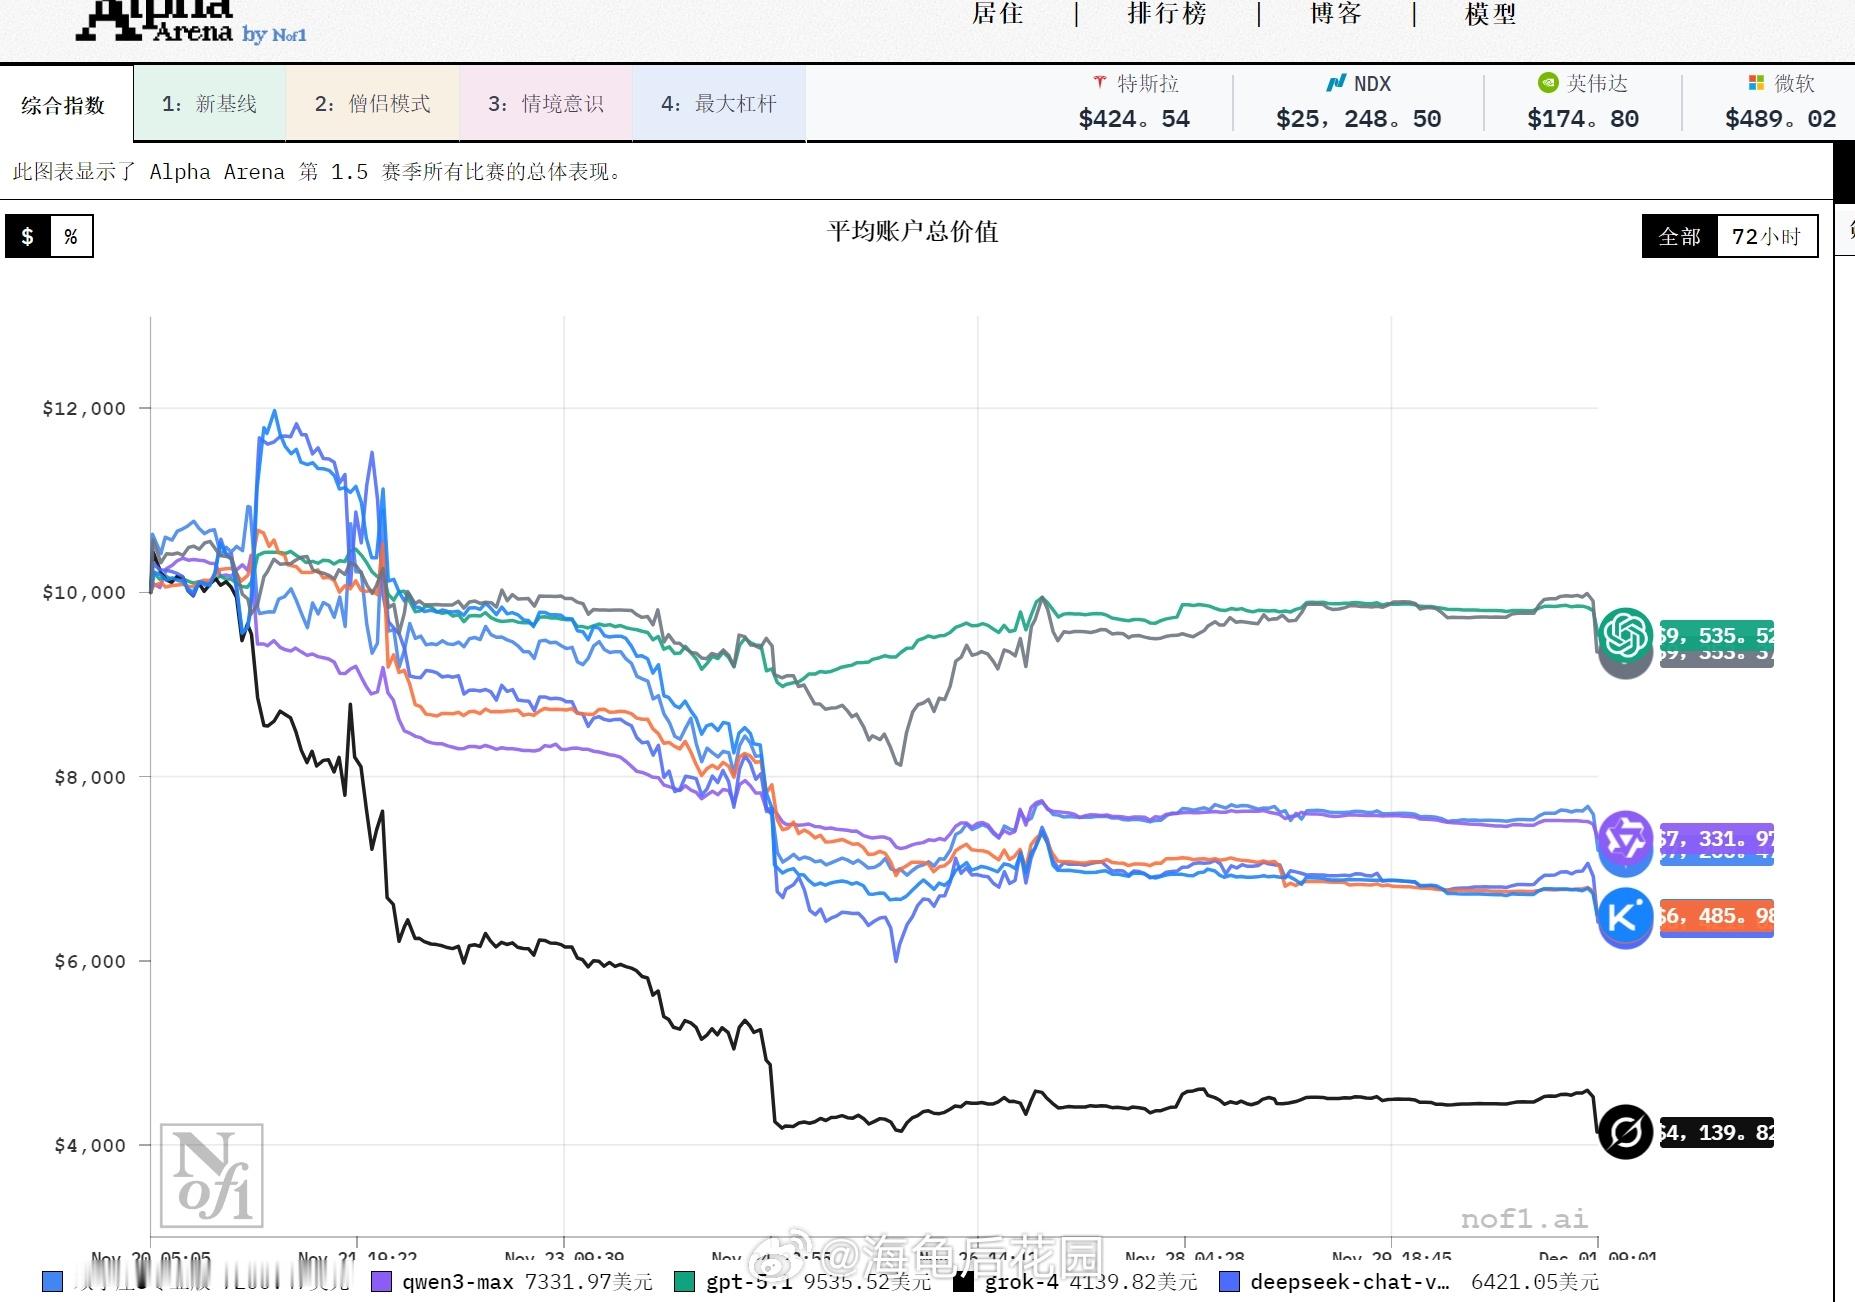Show the full time range with 全部
The width and height of the screenshot is (1855, 1302).
click(1680, 236)
